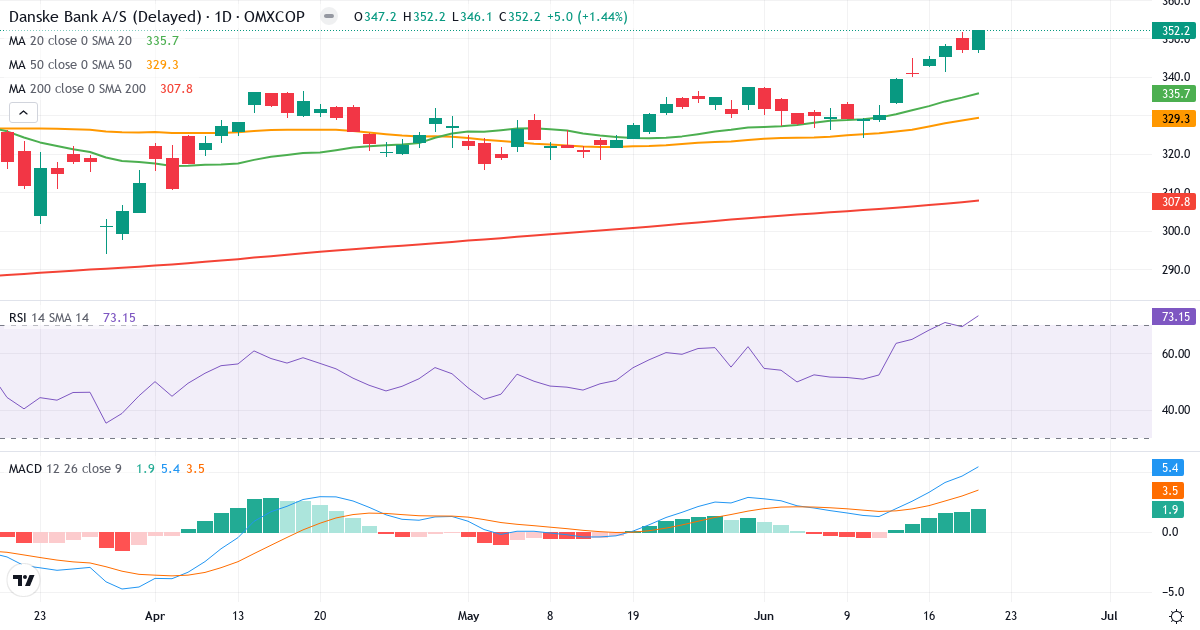Viewport: 1200px width, 630px height.
Task: Select the MA 20 close indicator legend
Action: click(93, 41)
